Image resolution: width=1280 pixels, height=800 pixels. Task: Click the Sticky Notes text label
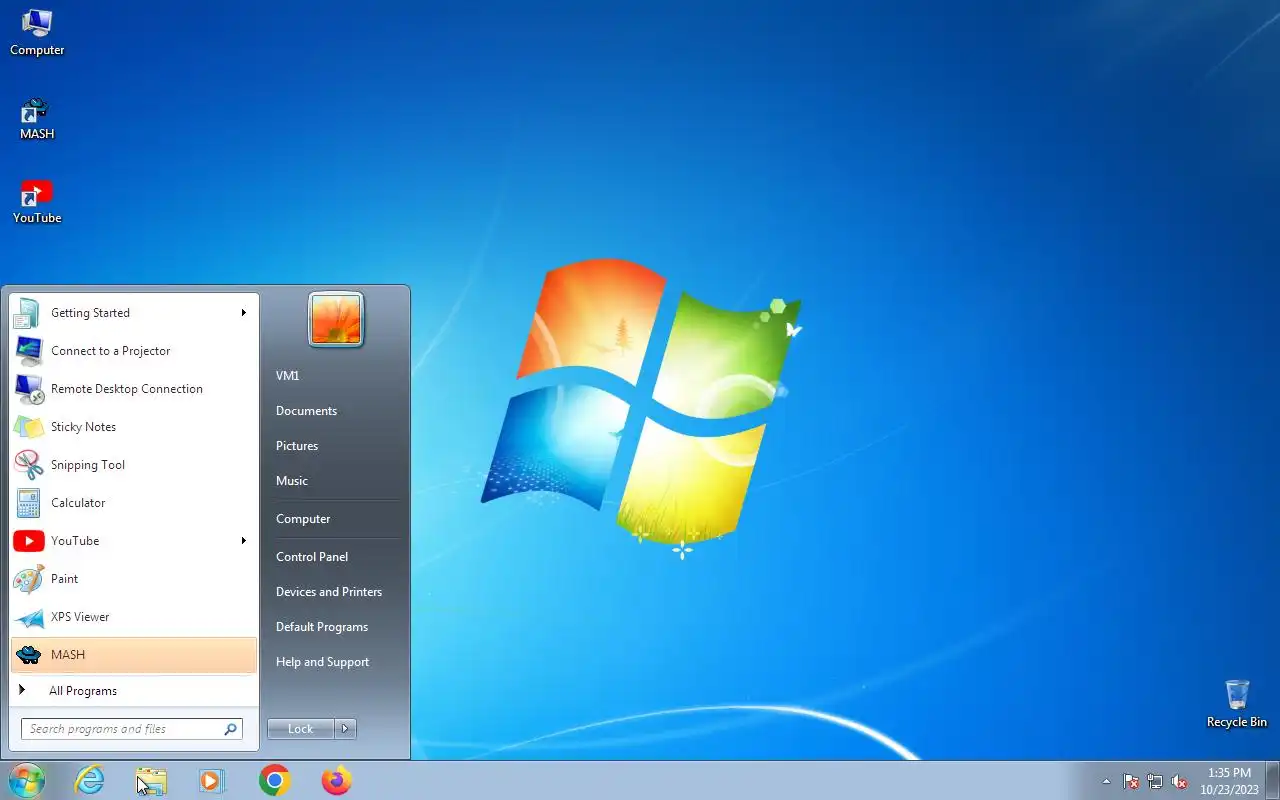pos(84,427)
